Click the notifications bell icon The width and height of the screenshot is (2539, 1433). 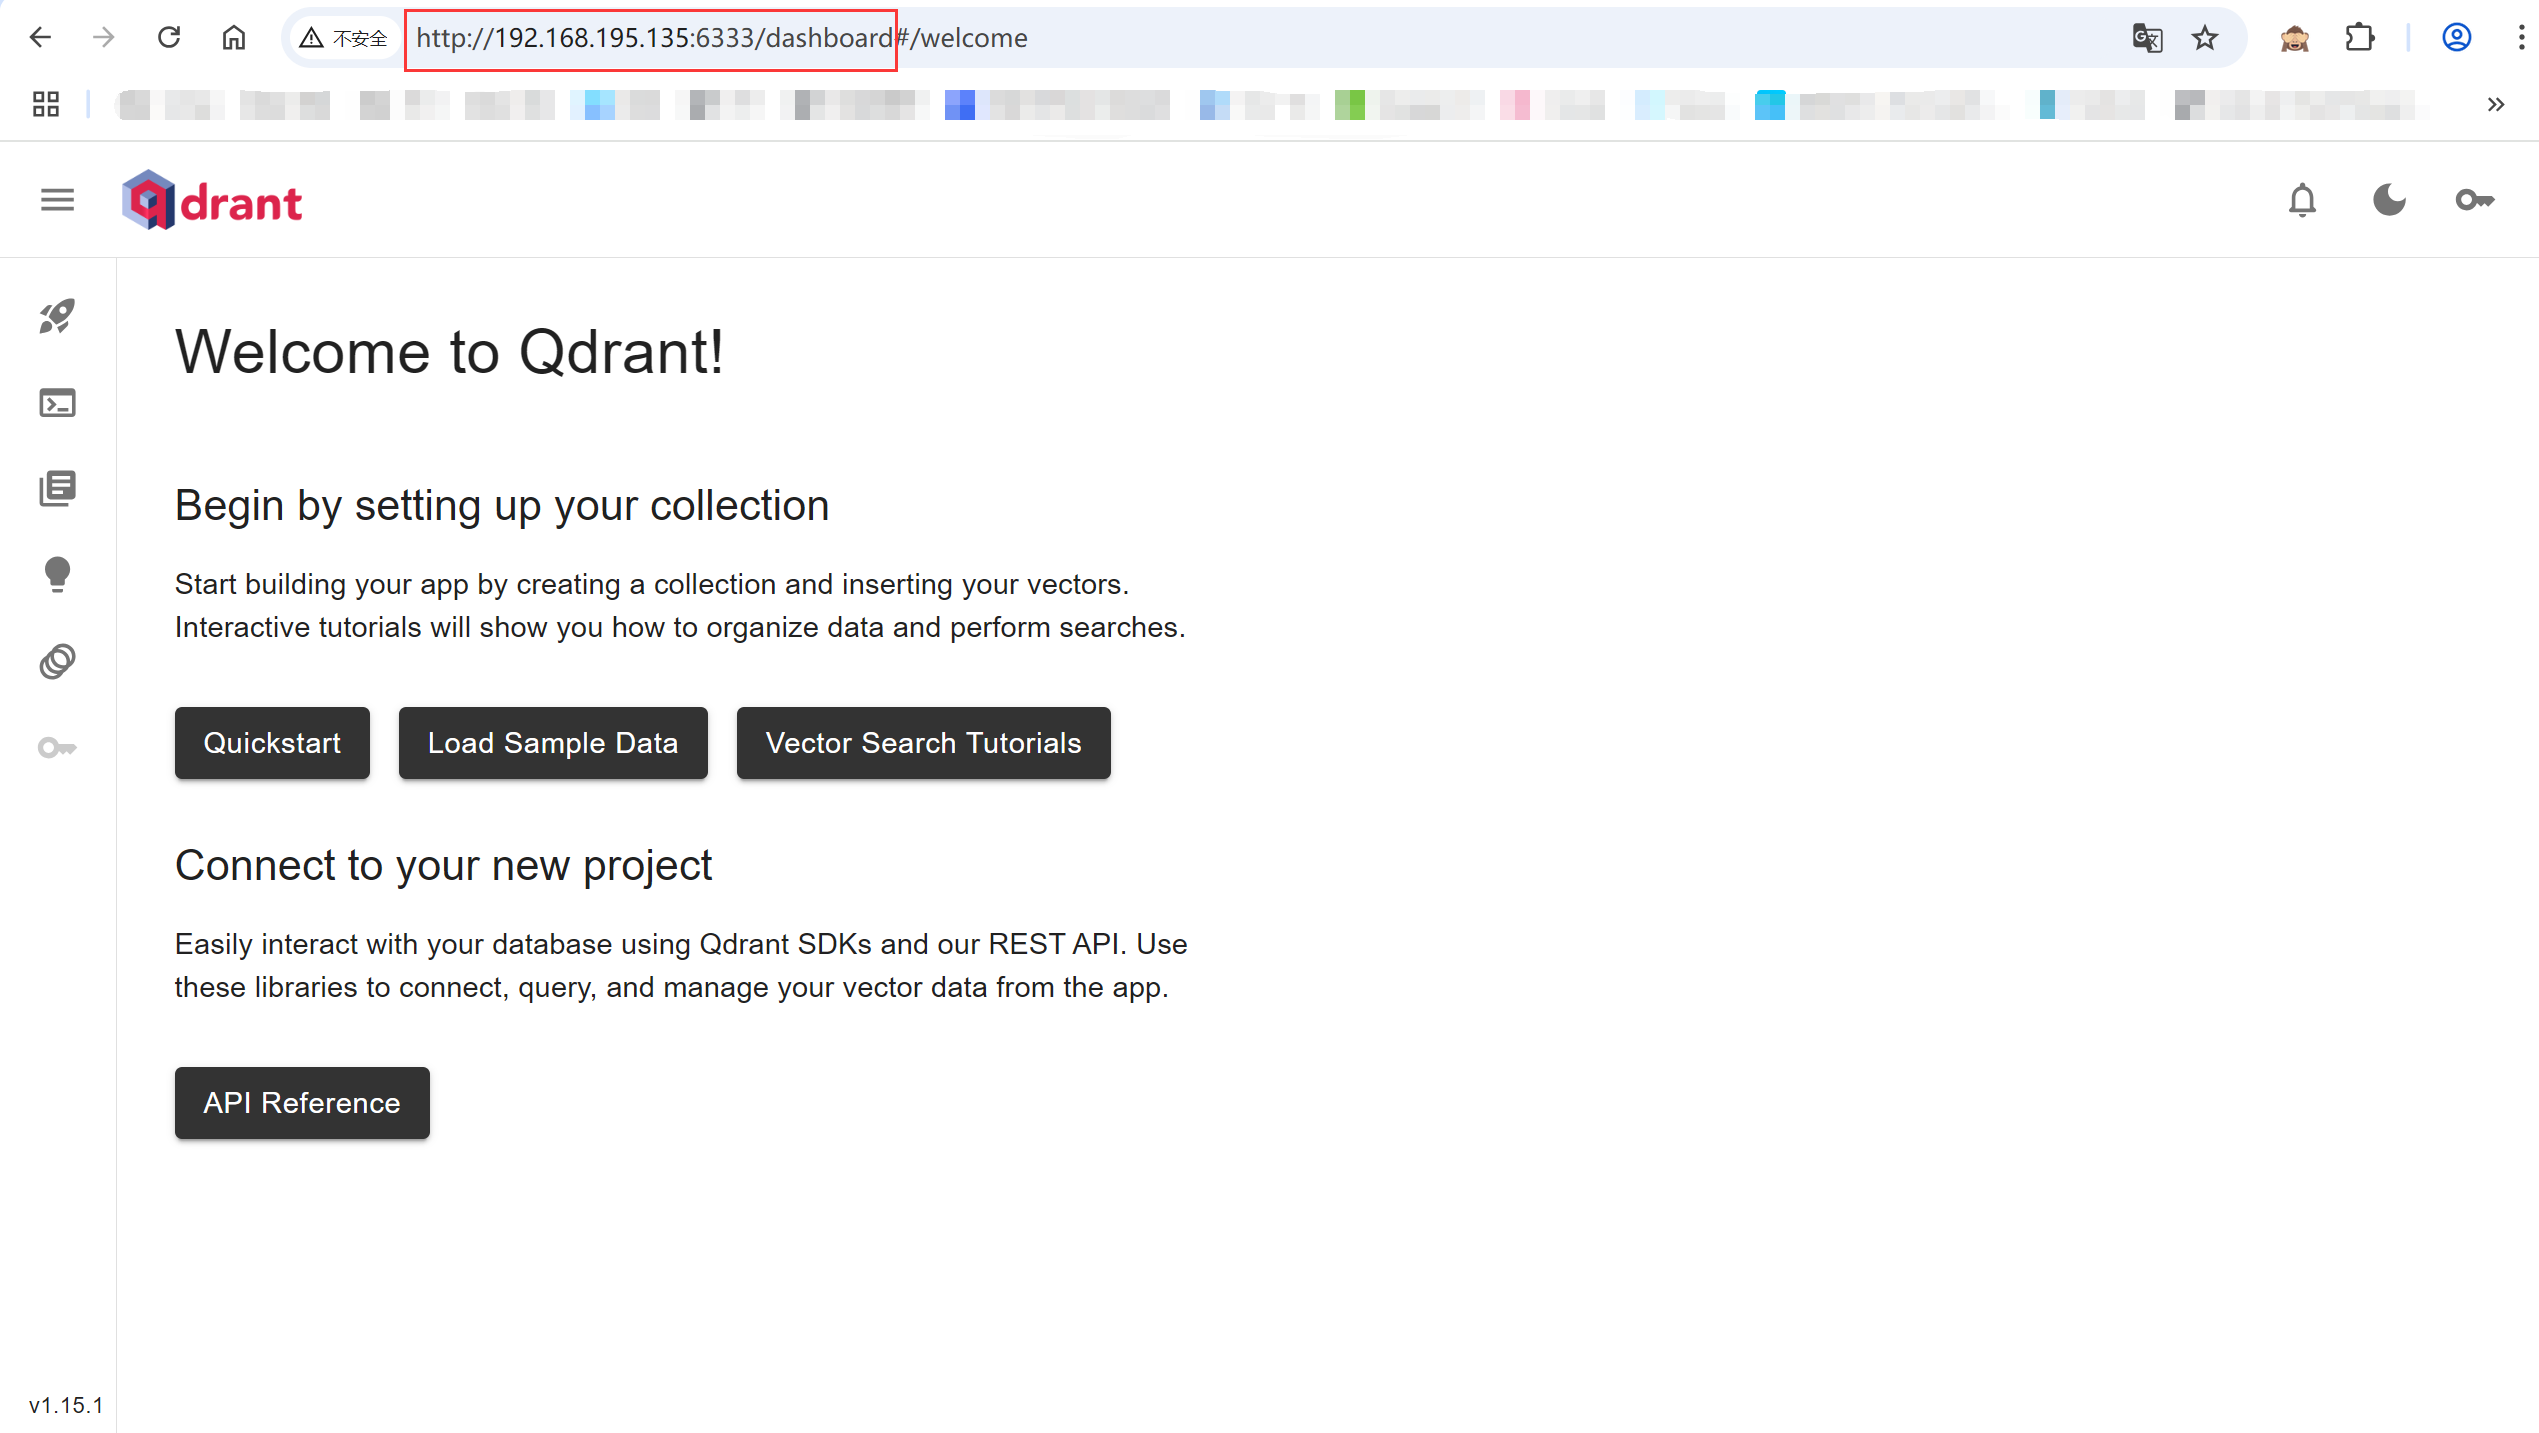click(x=2302, y=200)
